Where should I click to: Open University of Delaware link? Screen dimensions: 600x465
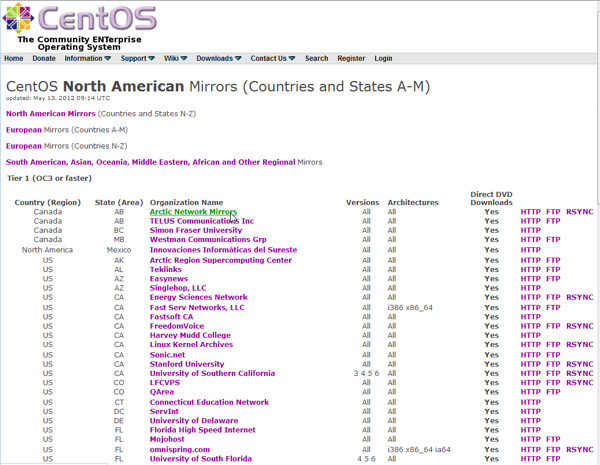[194, 420]
